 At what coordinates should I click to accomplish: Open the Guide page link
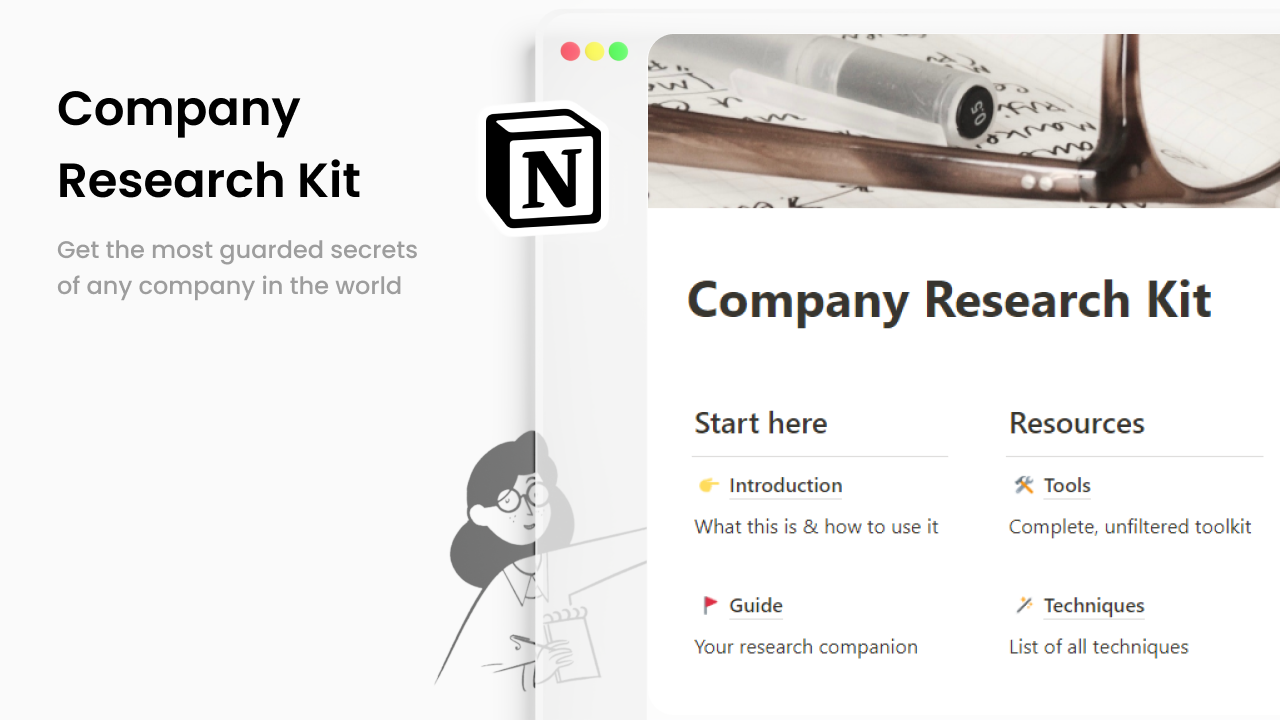756,605
